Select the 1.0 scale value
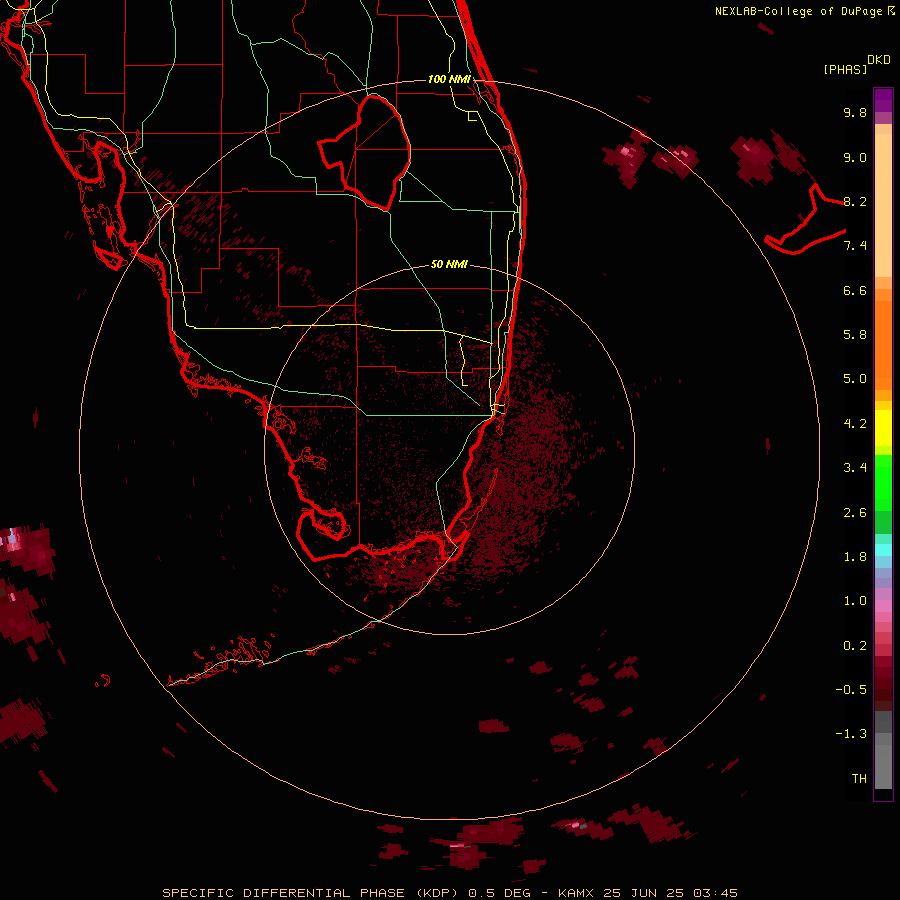 pyautogui.click(x=855, y=601)
